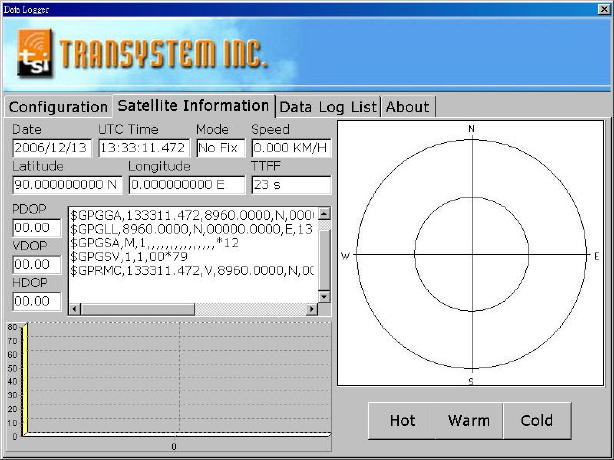Click the Latitude field
The image size is (614, 460).
(67, 185)
